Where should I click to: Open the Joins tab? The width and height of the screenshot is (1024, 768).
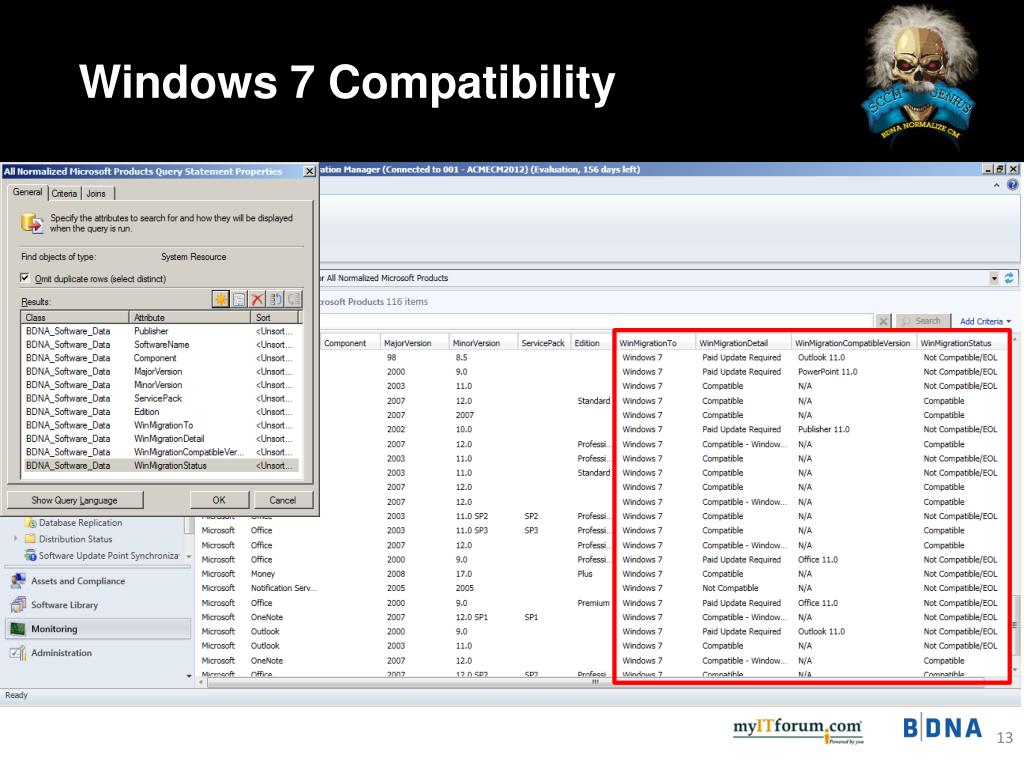(x=96, y=193)
